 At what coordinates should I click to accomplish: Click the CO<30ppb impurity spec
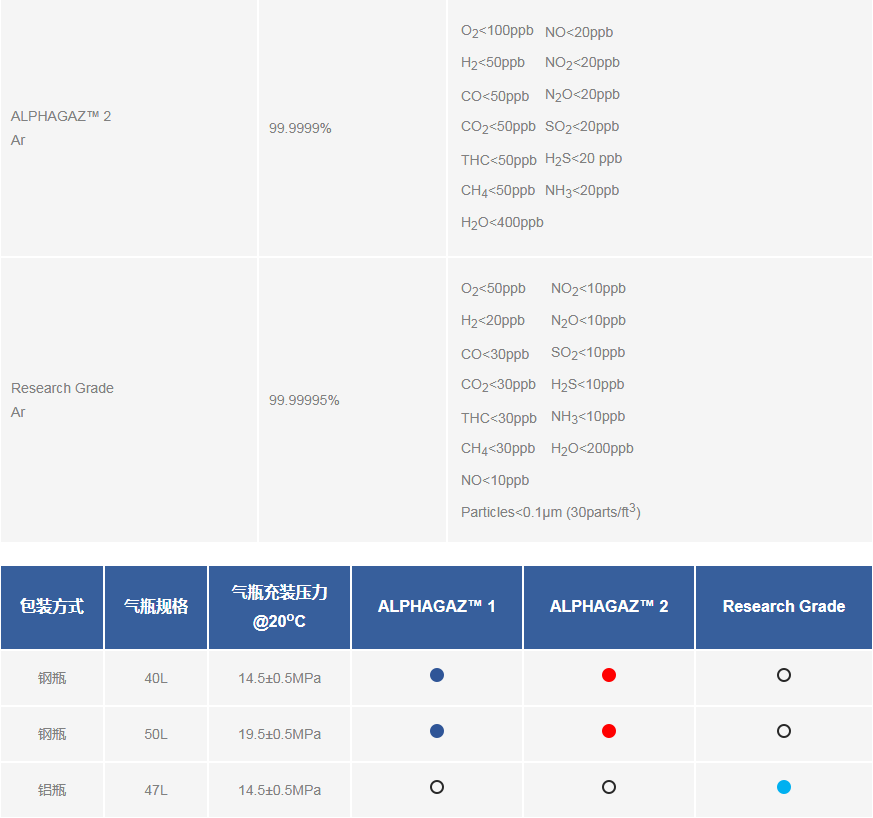pyautogui.click(x=495, y=354)
